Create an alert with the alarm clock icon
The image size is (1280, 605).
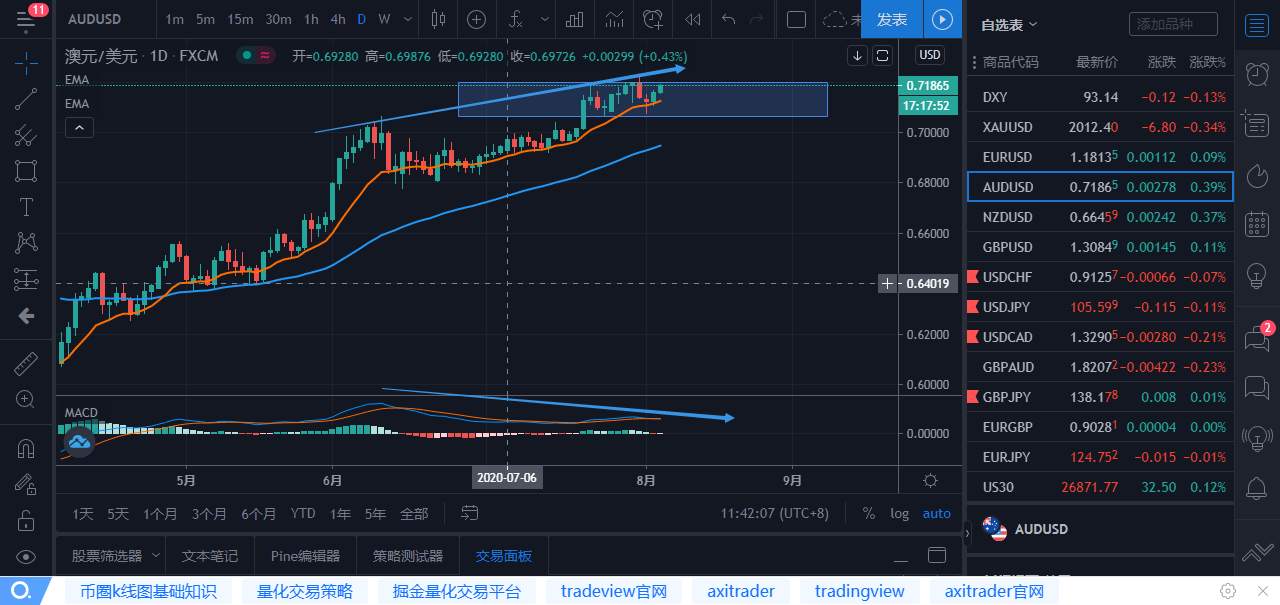(x=653, y=19)
